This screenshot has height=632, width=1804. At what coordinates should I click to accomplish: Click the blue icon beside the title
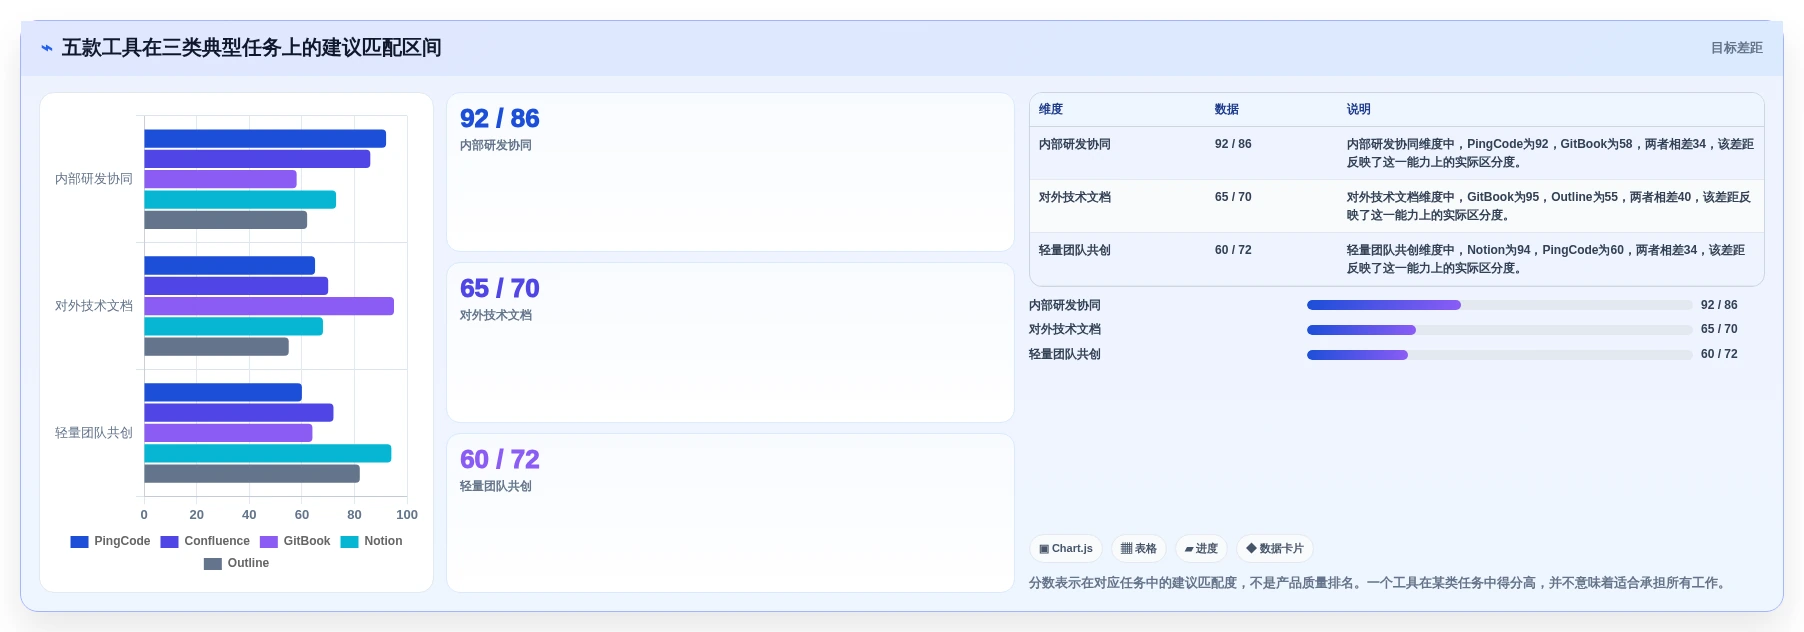click(47, 48)
